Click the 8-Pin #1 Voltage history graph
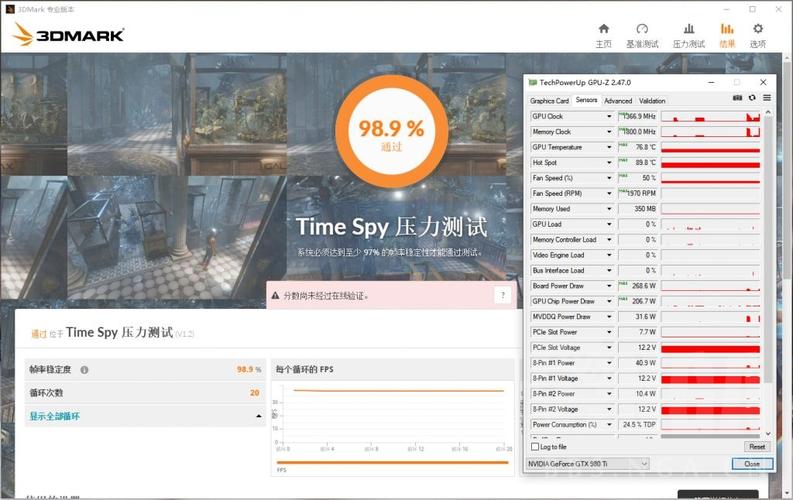Image resolution: width=793 pixels, height=500 pixels. point(711,379)
